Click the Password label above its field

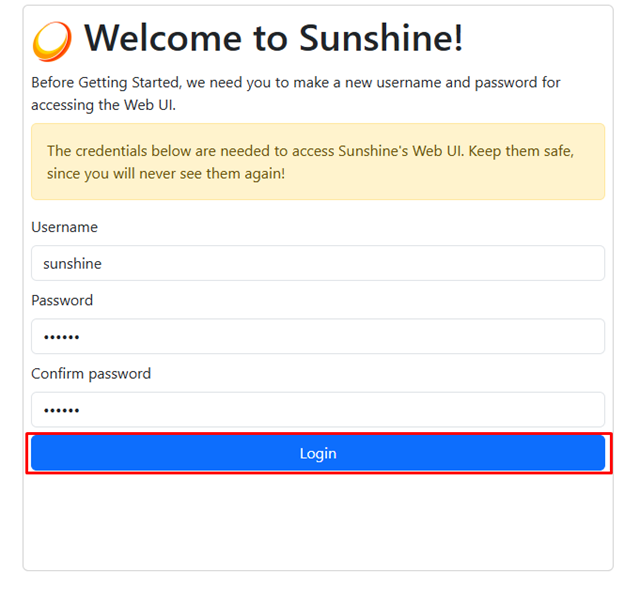(62, 300)
